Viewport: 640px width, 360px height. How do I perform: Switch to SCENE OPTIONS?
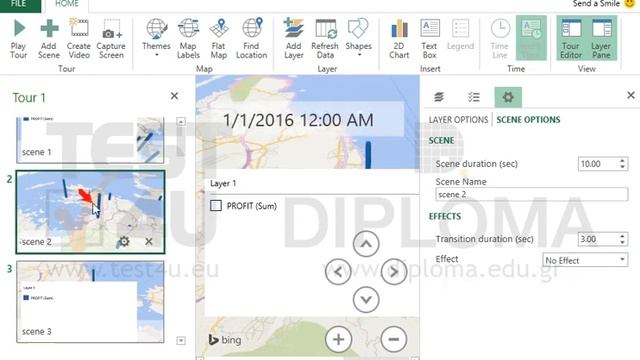pos(528,120)
